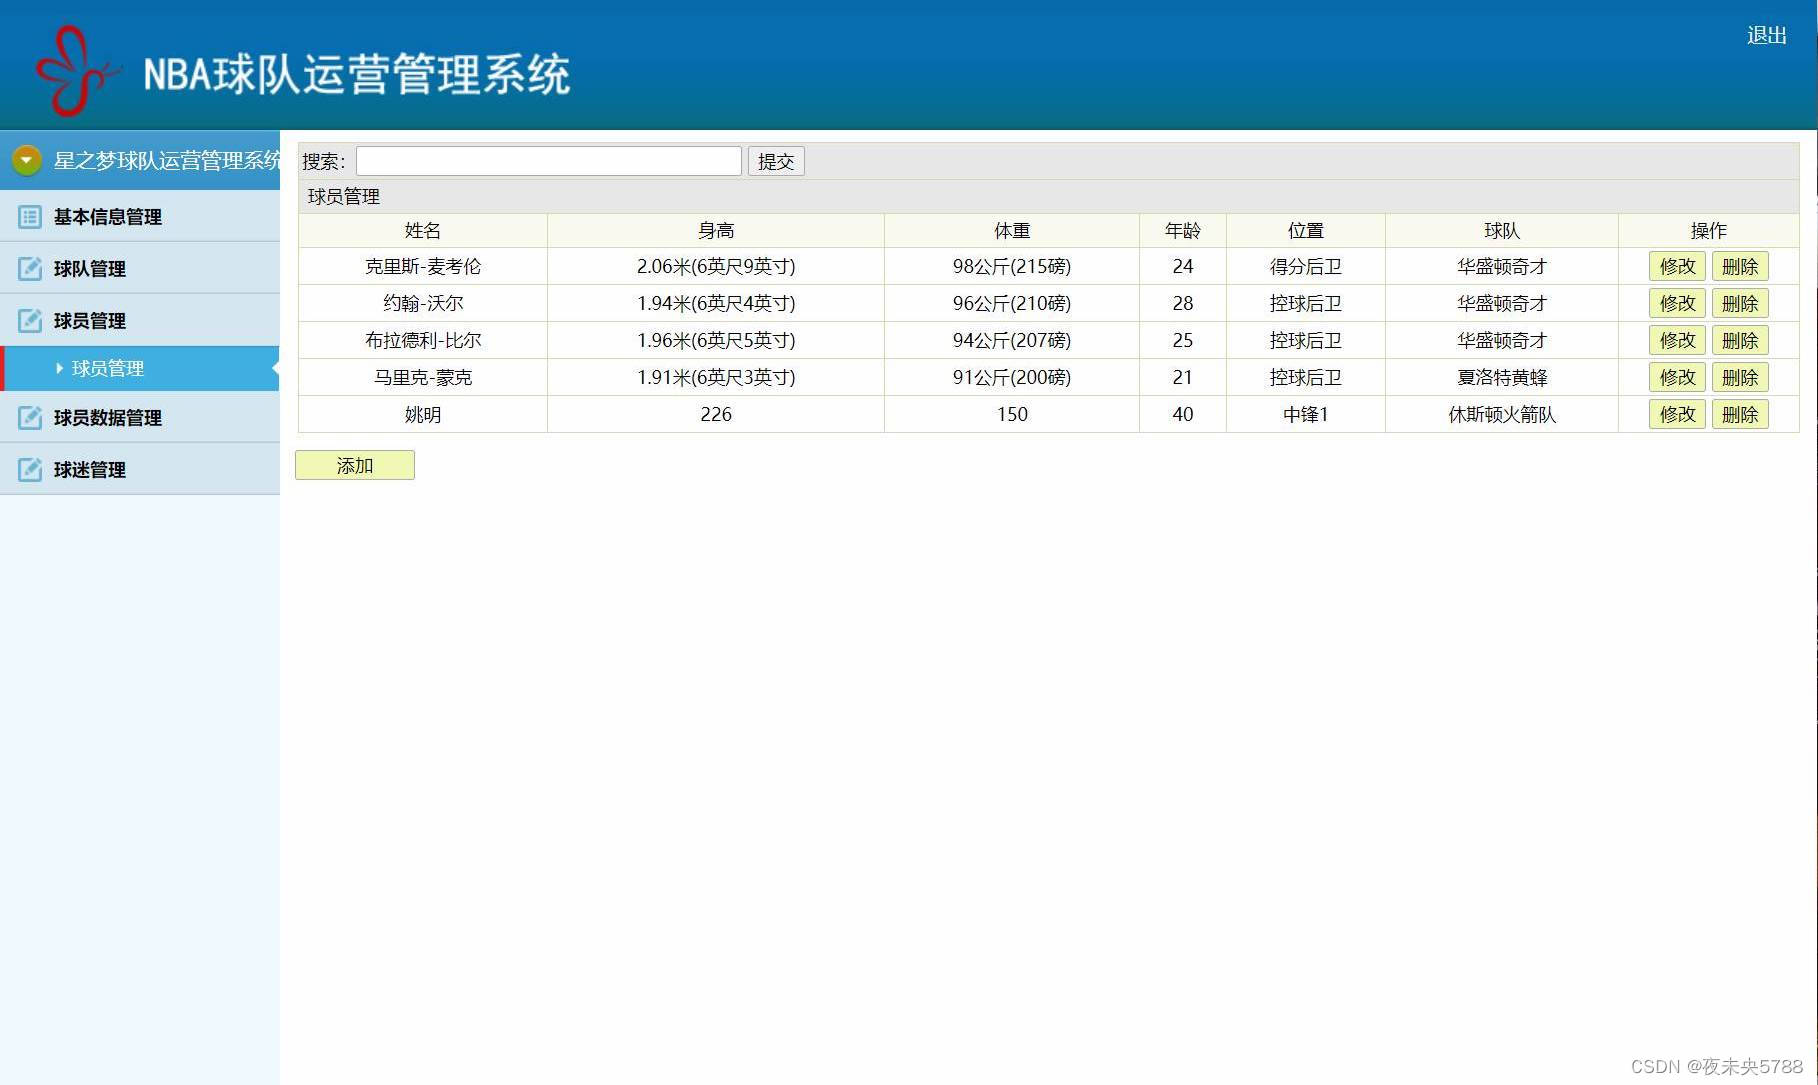This screenshot has width=1818, height=1085.
Task: Click the 添加 button
Action: click(355, 465)
